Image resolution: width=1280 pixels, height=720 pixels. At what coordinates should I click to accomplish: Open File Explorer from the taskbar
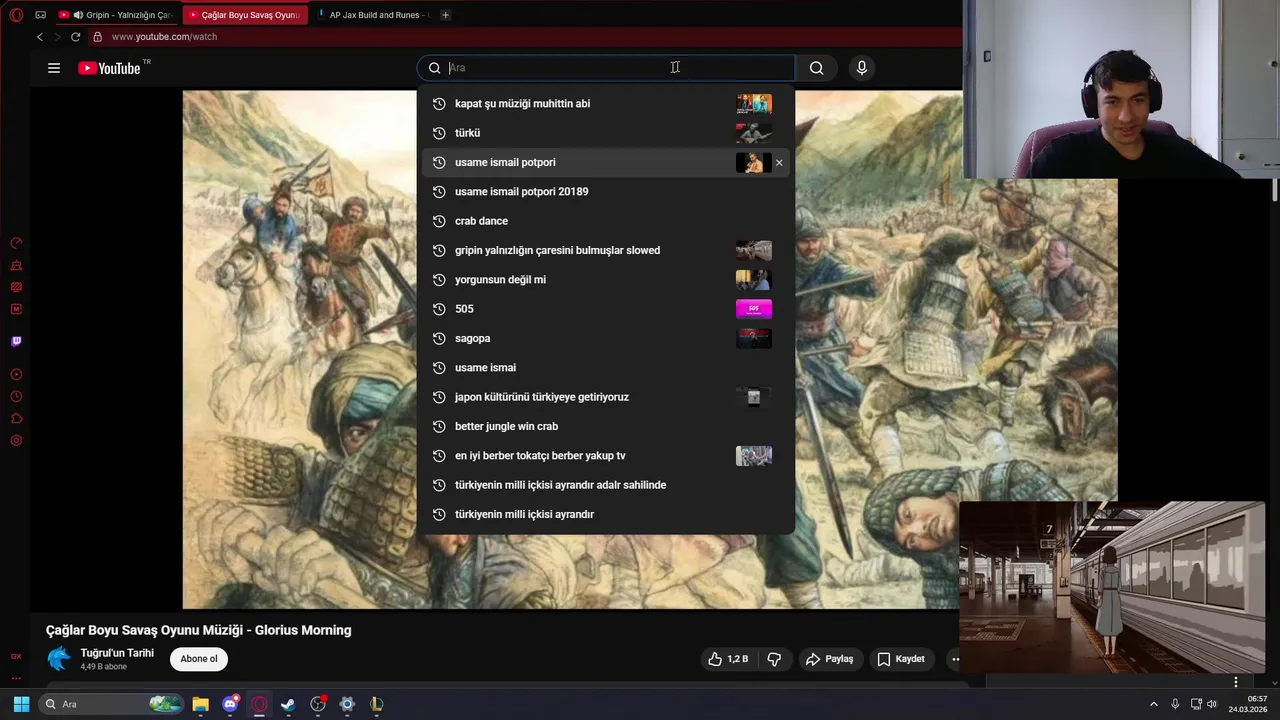(x=200, y=704)
